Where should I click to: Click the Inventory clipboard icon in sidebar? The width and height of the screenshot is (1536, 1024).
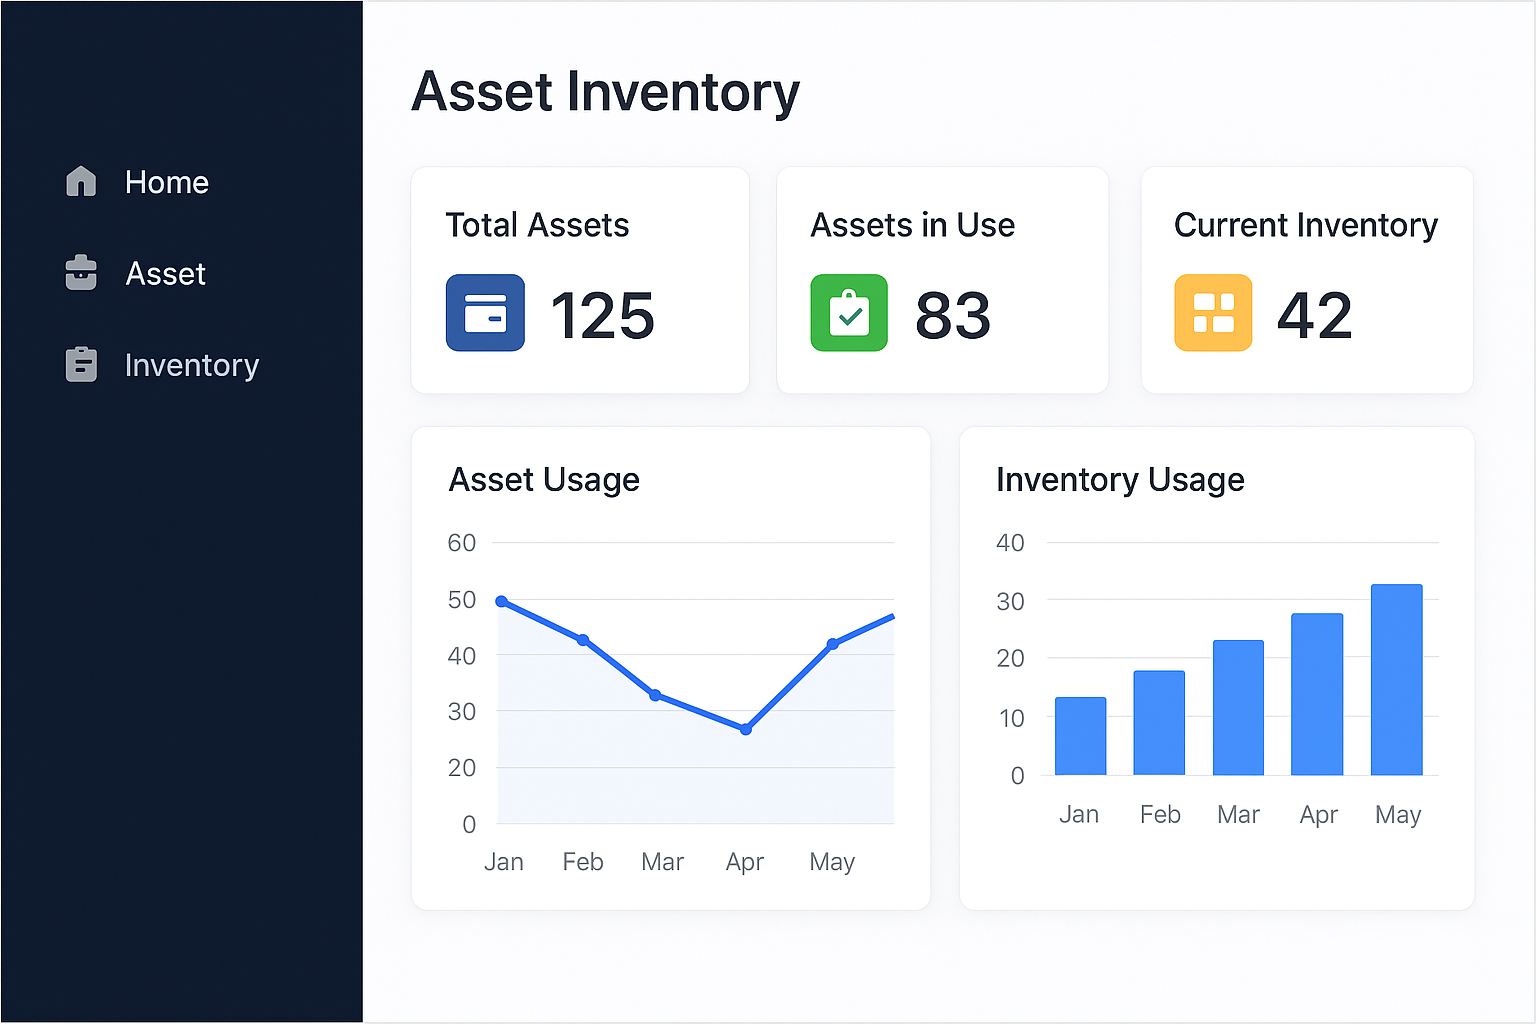tap(81, 365)
